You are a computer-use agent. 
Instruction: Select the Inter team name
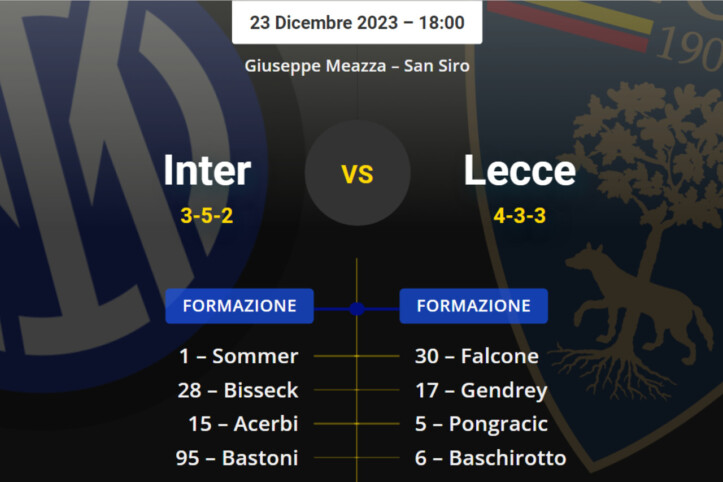tap(207, 171)
